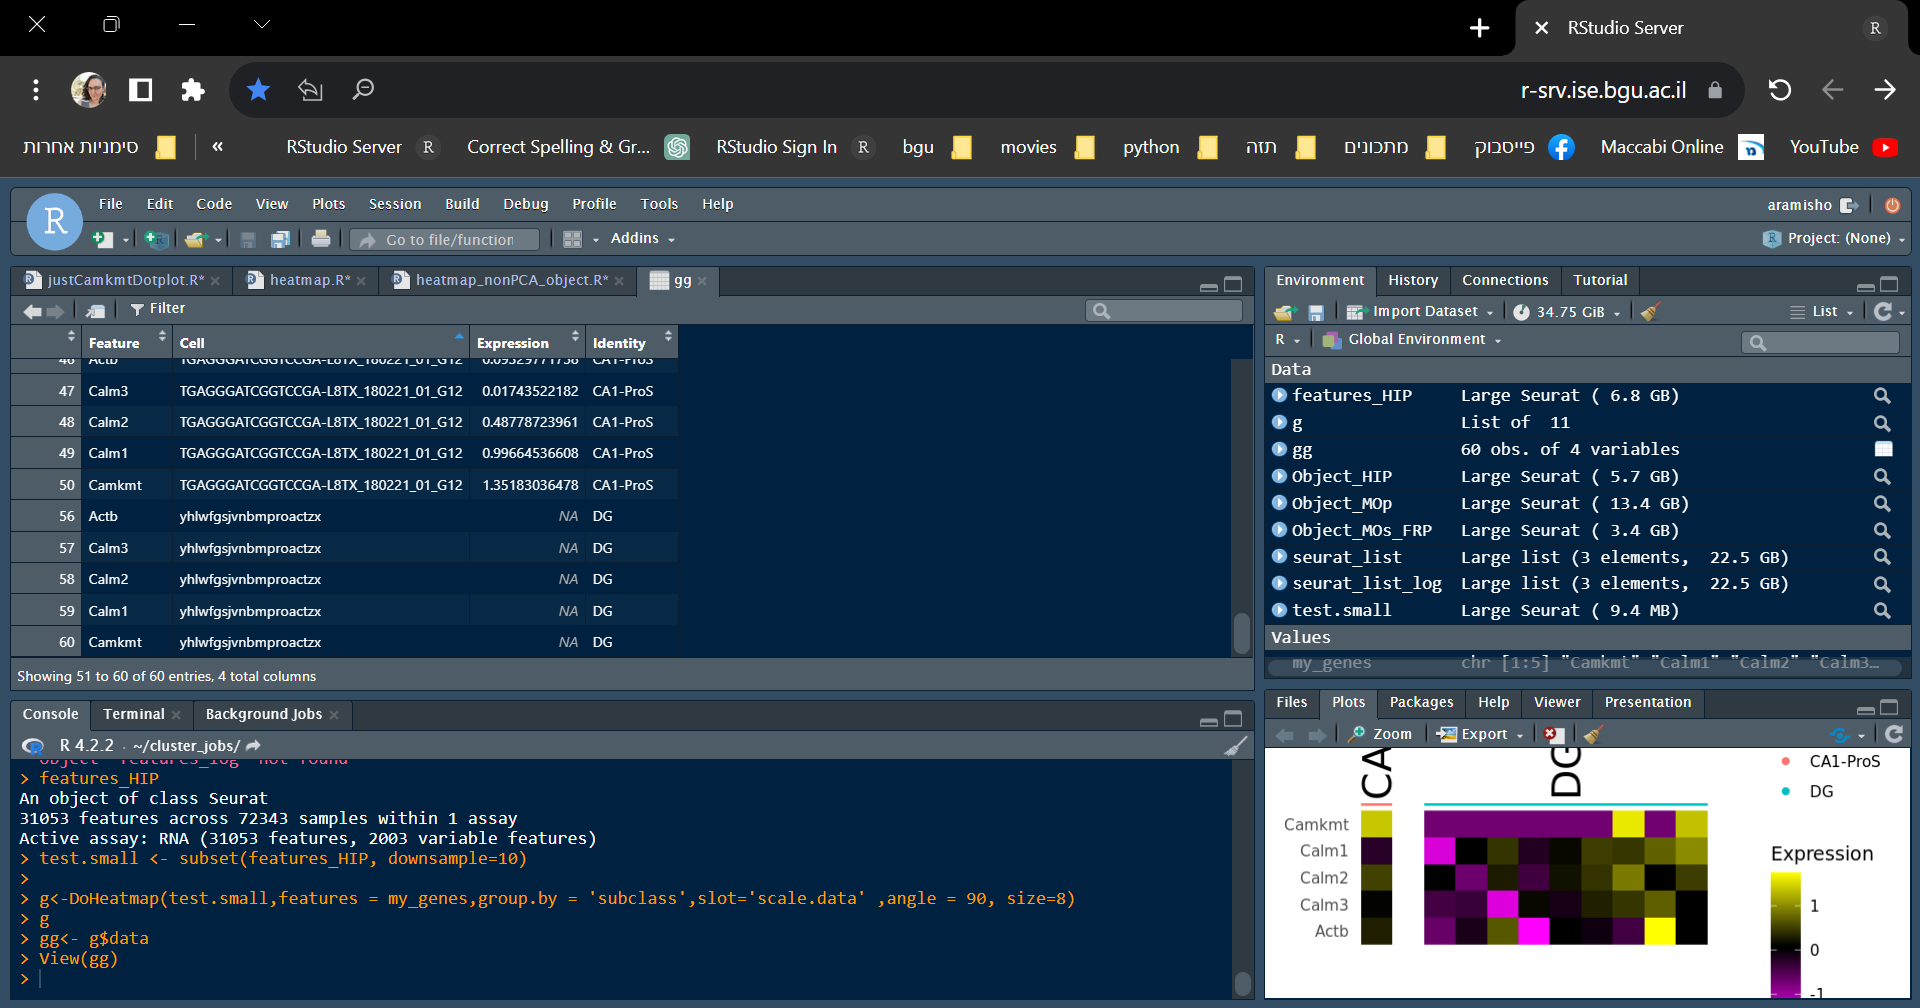Save the current document
The height and width of the screenshot is (1008, 1920).
(248, 239)
